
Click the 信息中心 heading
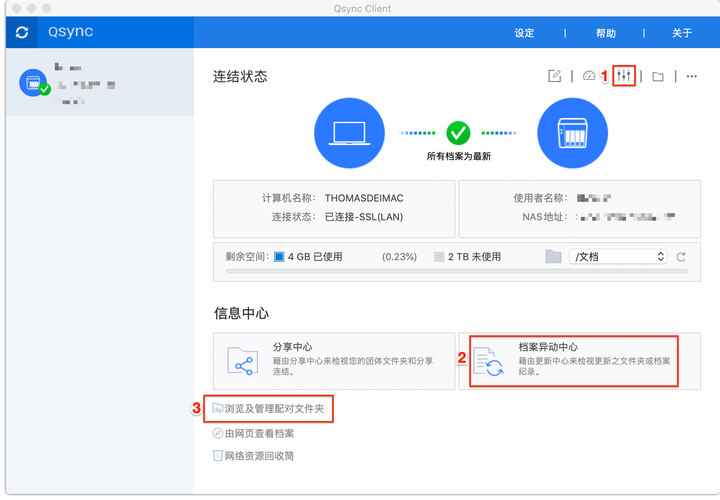[242, 313]
